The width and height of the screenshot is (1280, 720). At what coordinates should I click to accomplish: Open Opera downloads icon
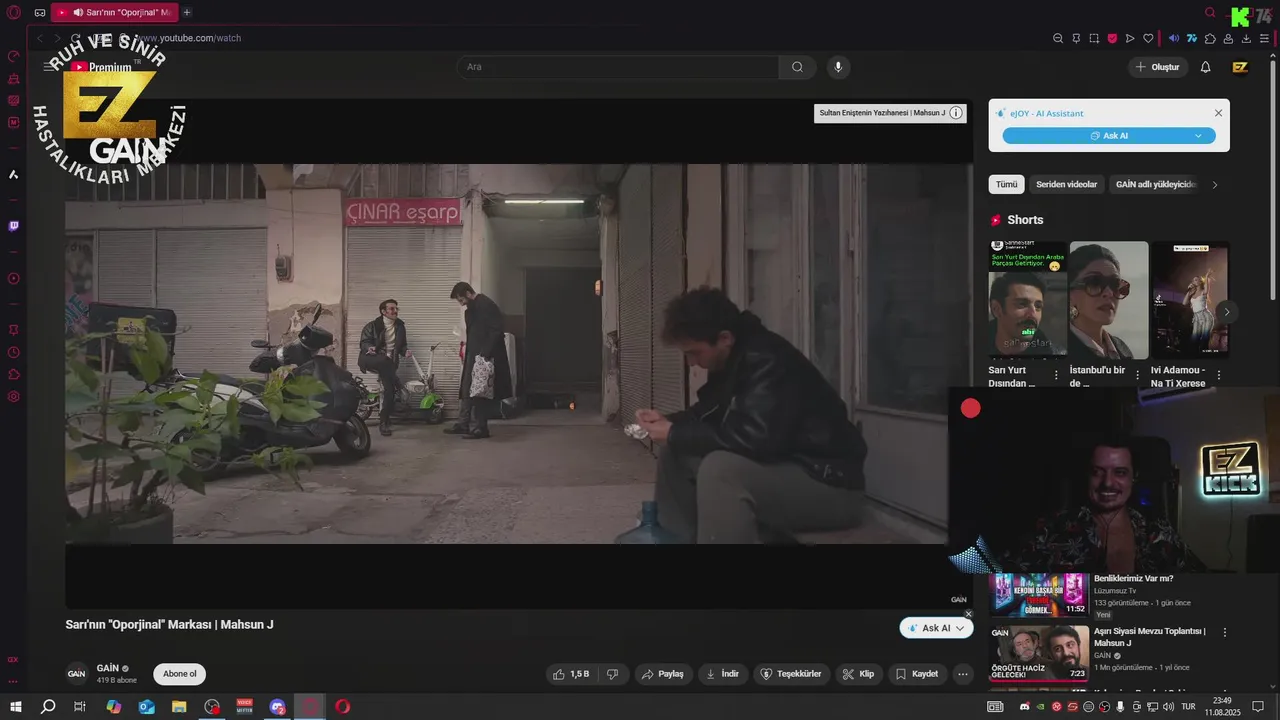click(x=1246, y=38)
